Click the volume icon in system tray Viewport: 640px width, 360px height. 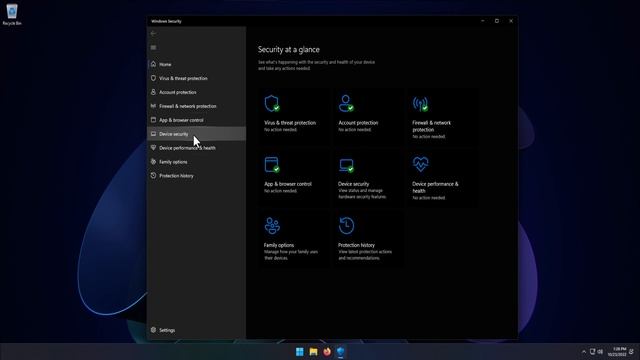point(600,352)
